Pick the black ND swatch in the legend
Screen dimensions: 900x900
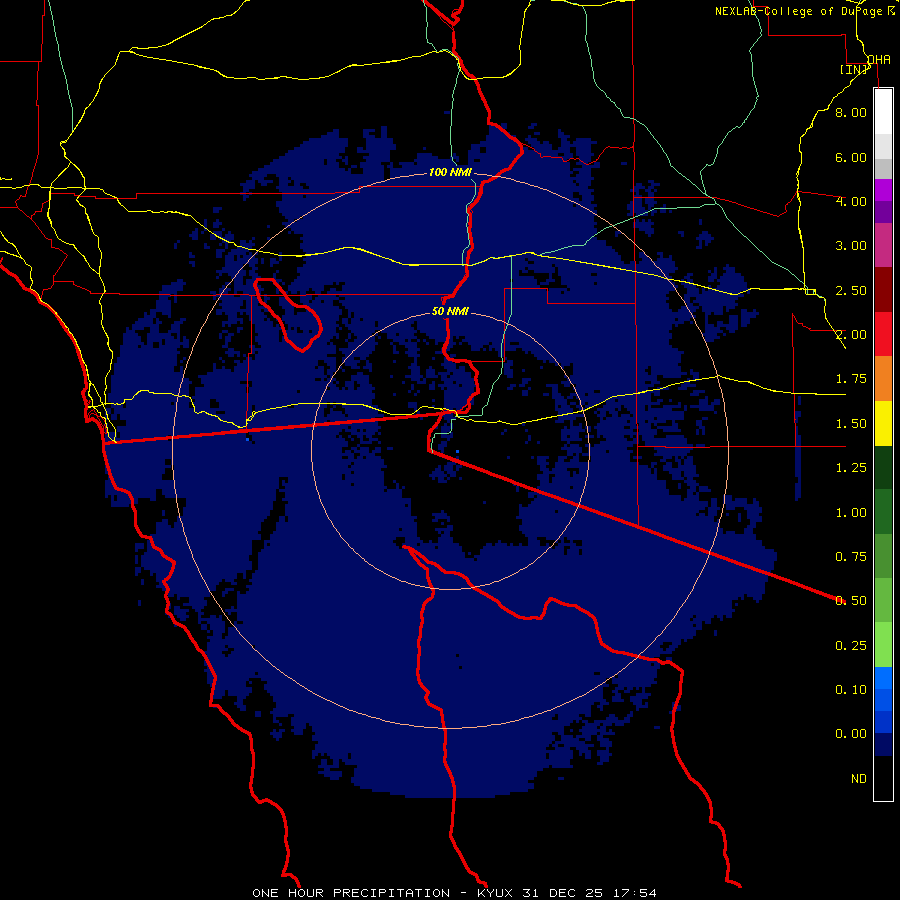click(883, 778)
